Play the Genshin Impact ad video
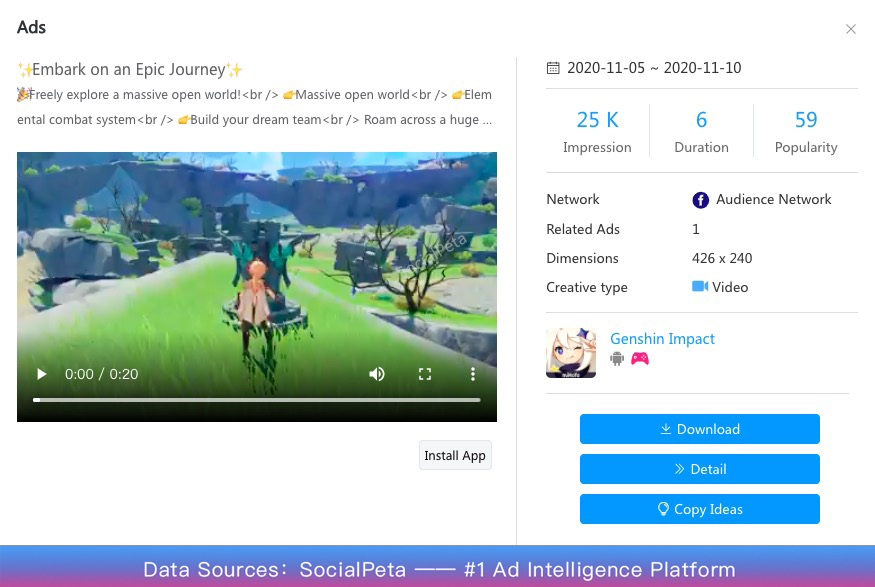Image resolution: width=875 pixels, height=587 pixels. point(42,374)
